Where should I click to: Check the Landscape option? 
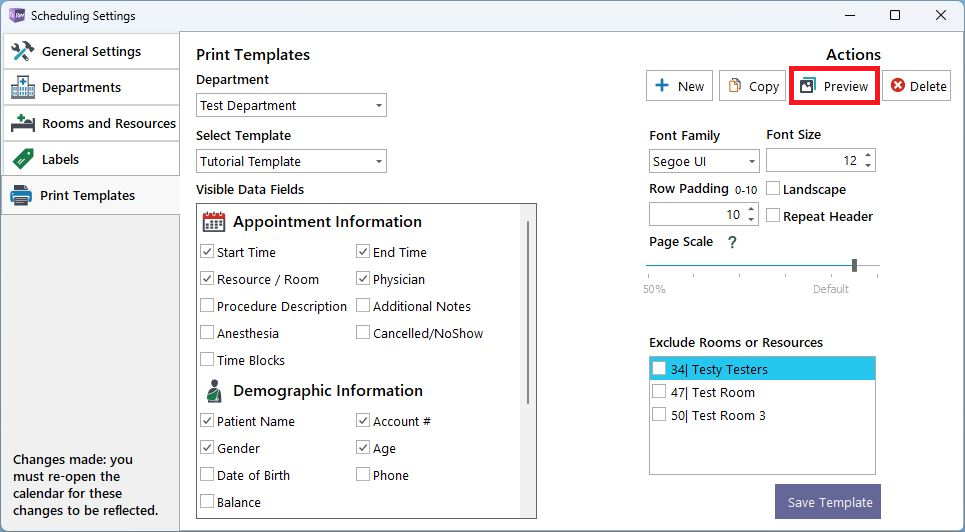pos(773,188)
